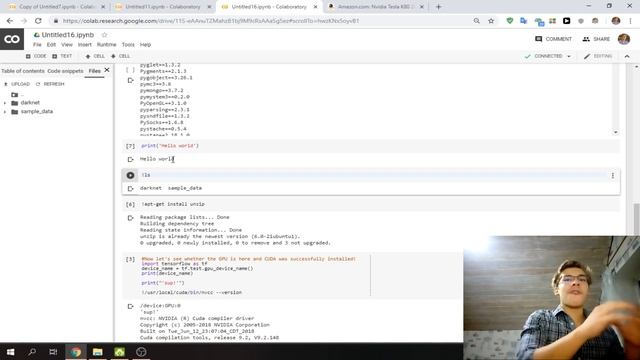Clear output icon of pip list cell
The width and height of the screenshot is (640, 360).
[x=131, y=80]
